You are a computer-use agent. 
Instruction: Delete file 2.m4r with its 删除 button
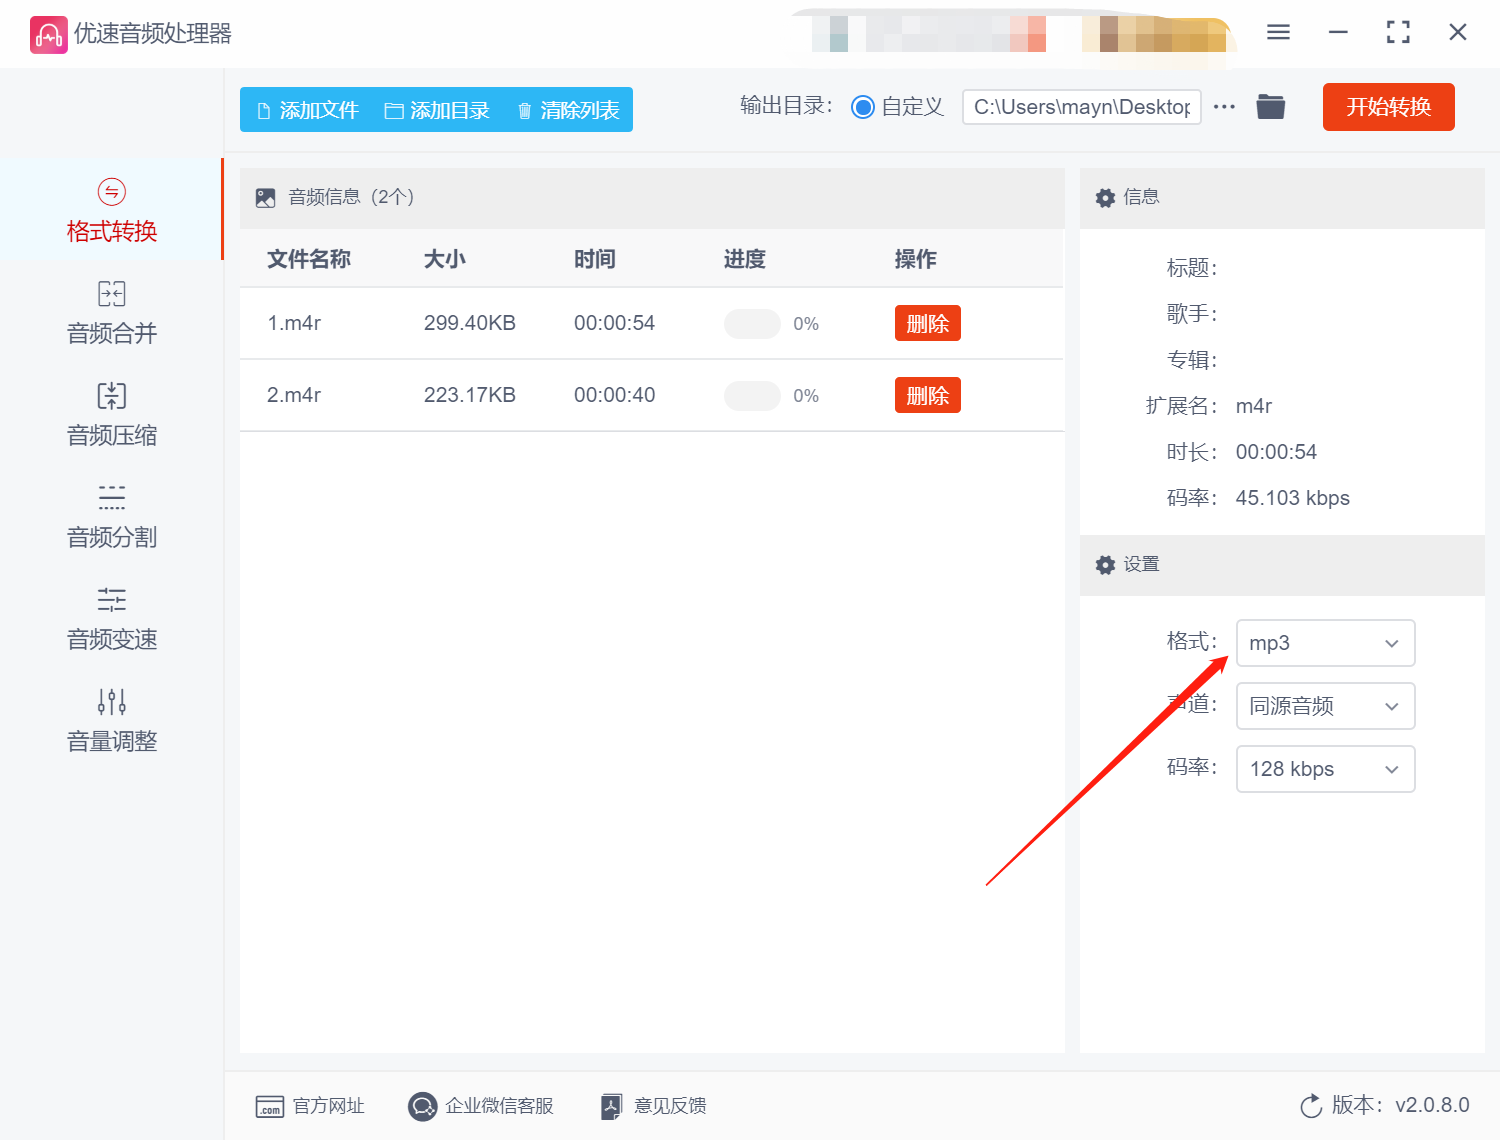pyautogui.click(x=927, y=395)
